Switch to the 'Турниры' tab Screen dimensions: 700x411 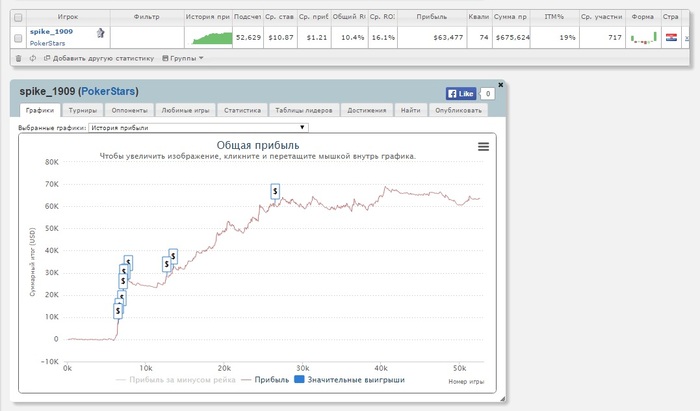pos(83,110)
